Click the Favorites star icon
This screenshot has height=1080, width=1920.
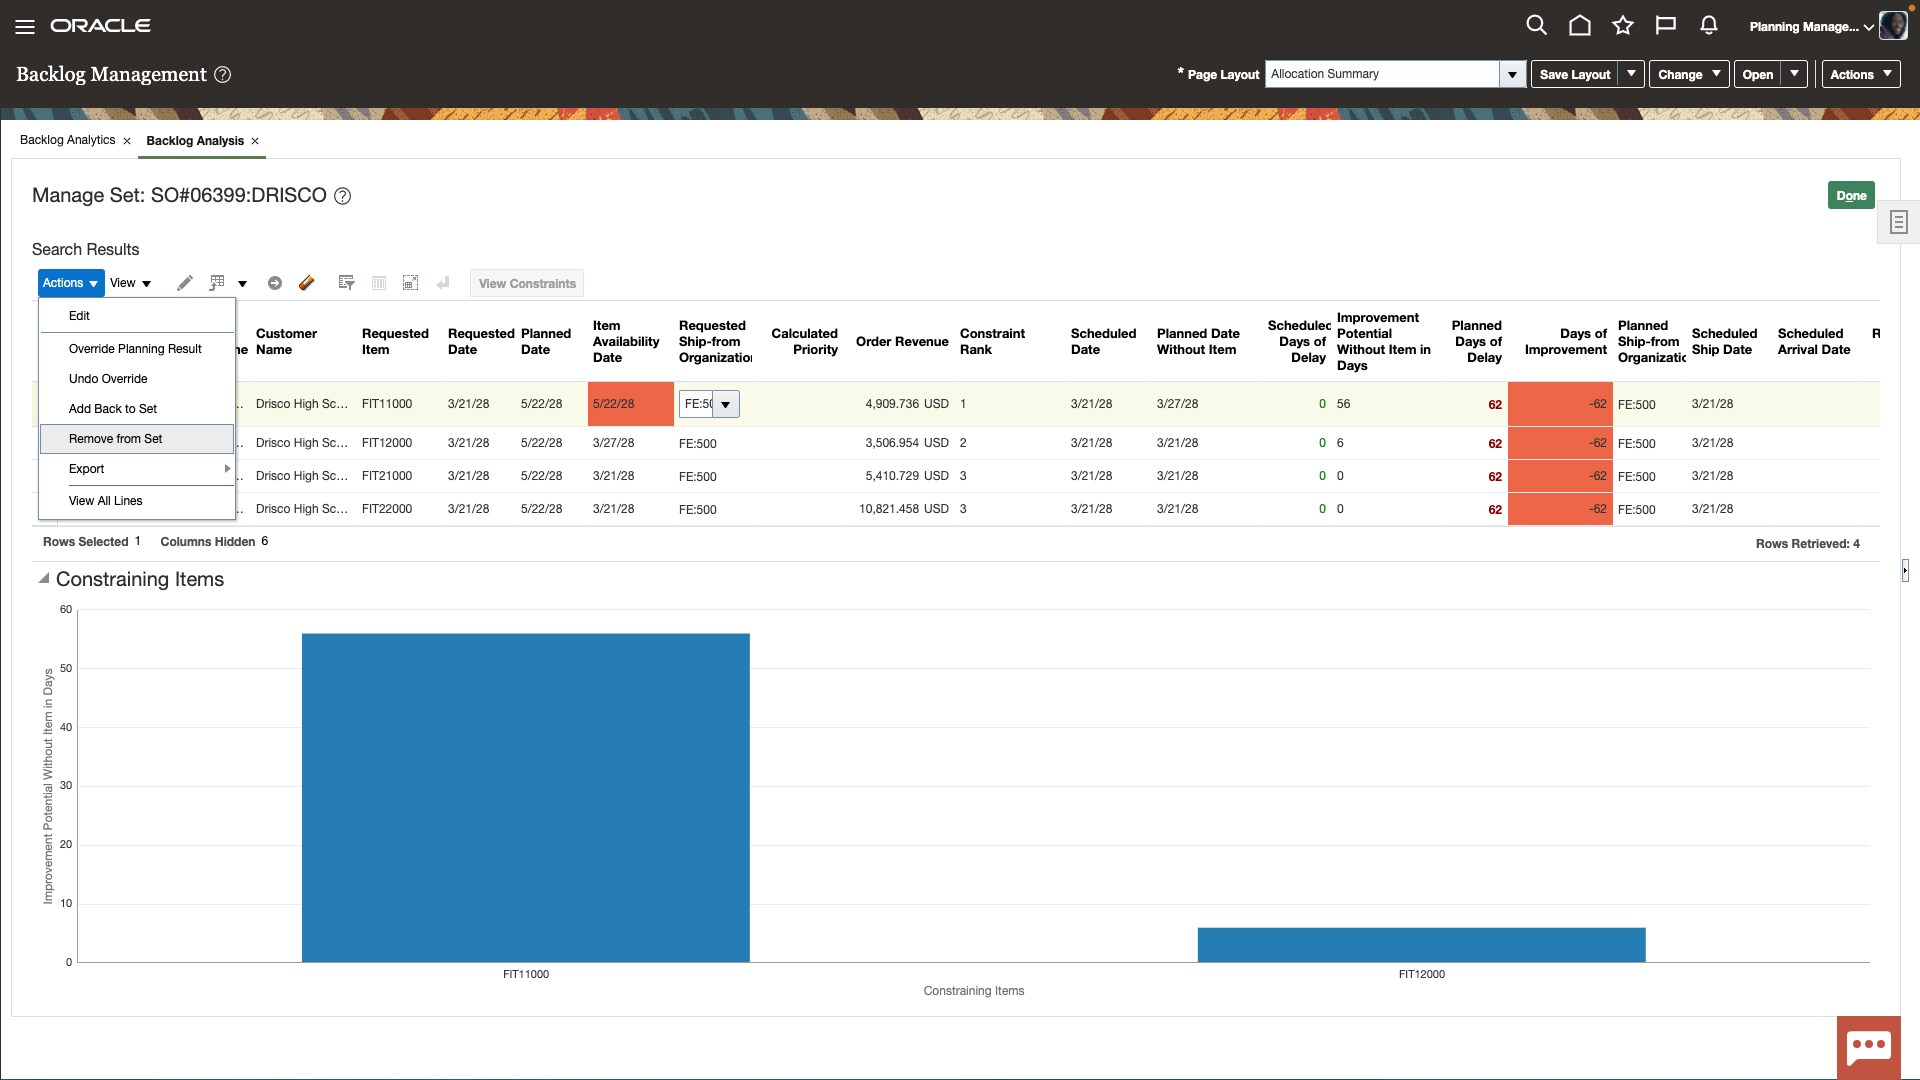[x=1623, y=25]
